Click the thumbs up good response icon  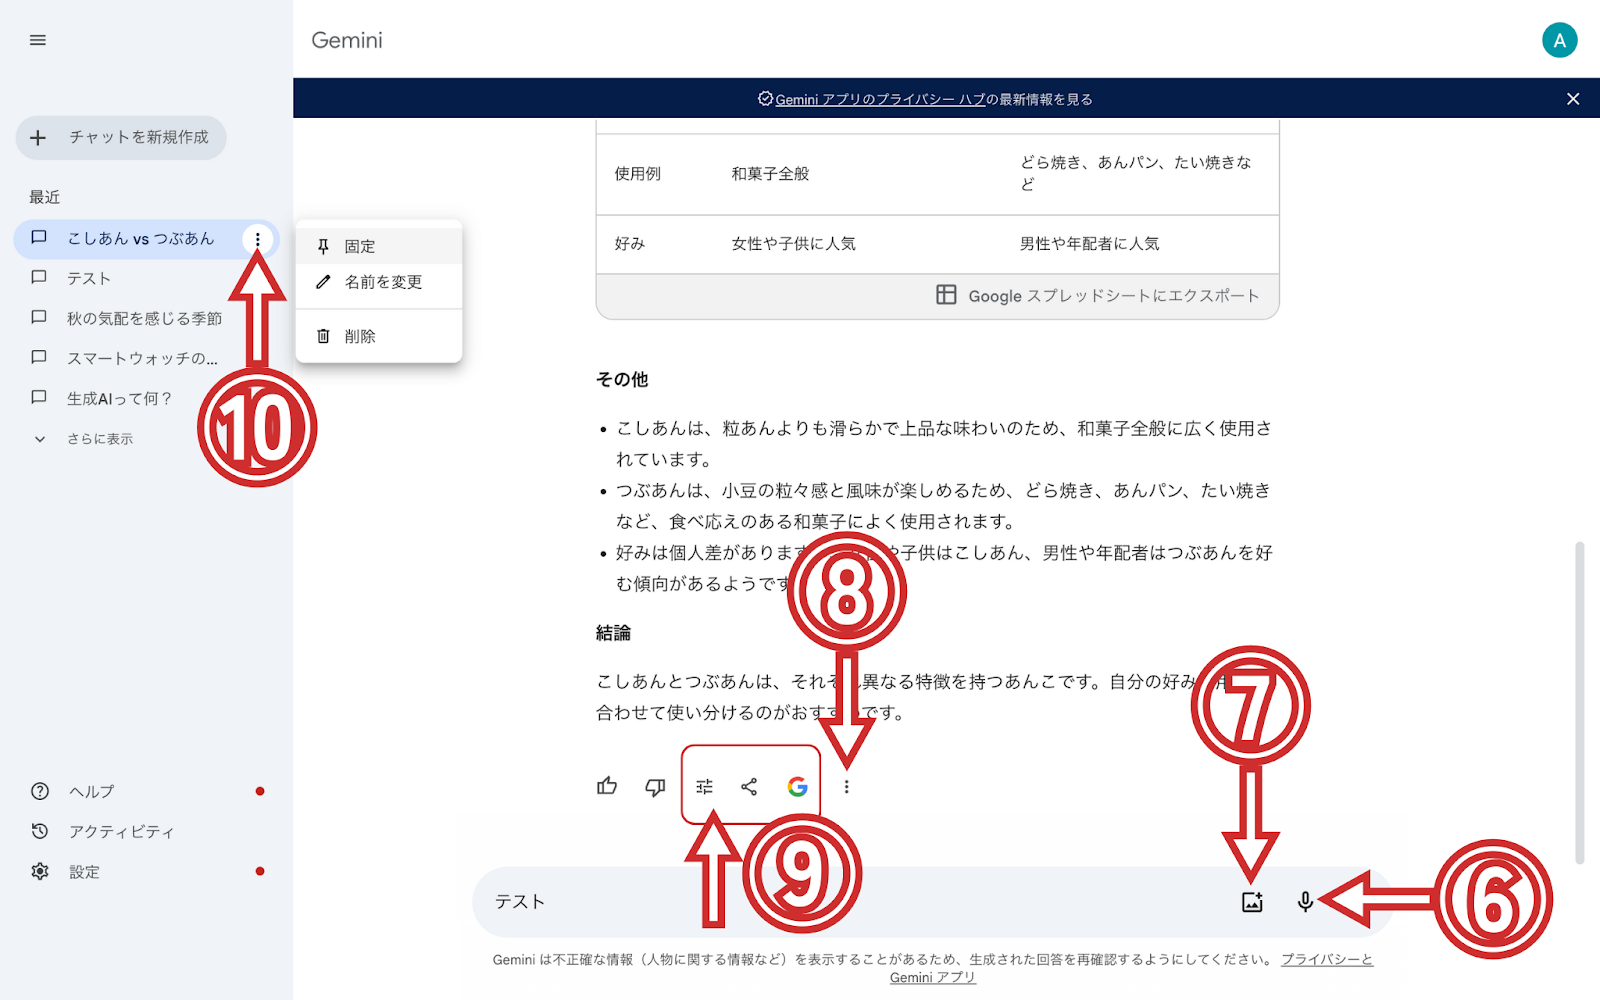(607, 787)
